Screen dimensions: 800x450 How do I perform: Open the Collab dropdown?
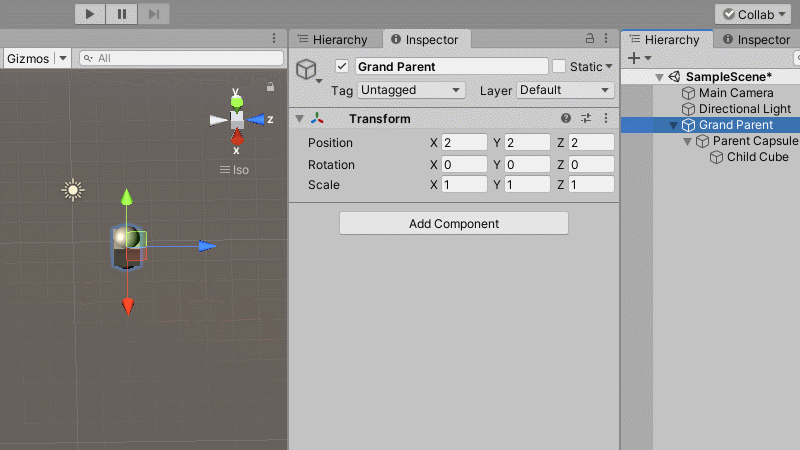[x=753, y=14]
